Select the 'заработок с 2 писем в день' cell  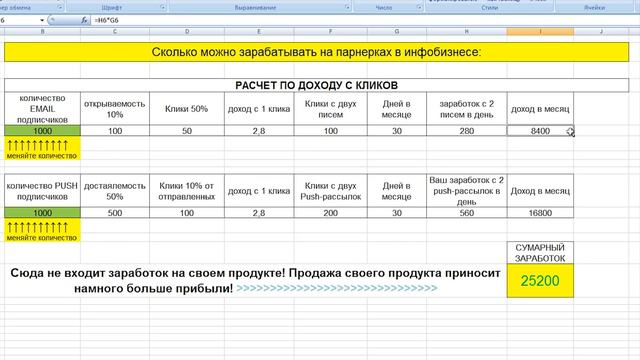[x=467, y=109]
